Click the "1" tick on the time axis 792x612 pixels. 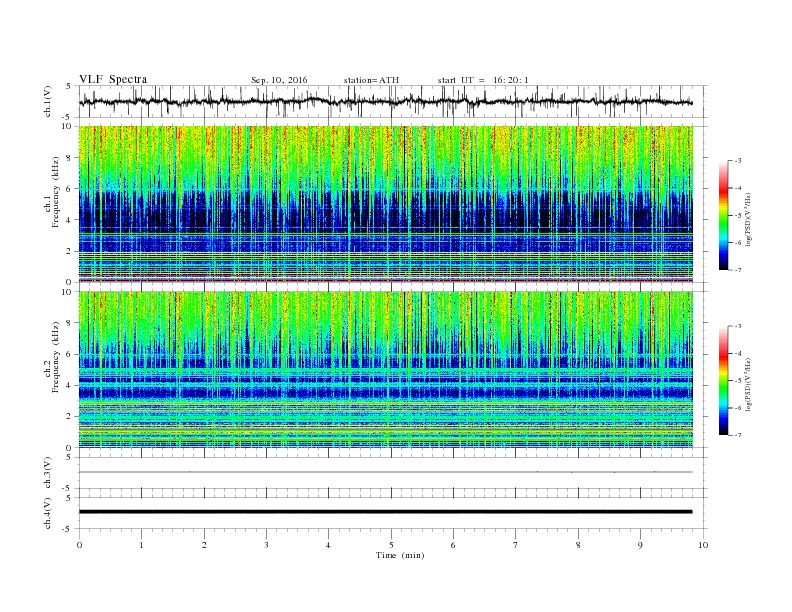141,545
